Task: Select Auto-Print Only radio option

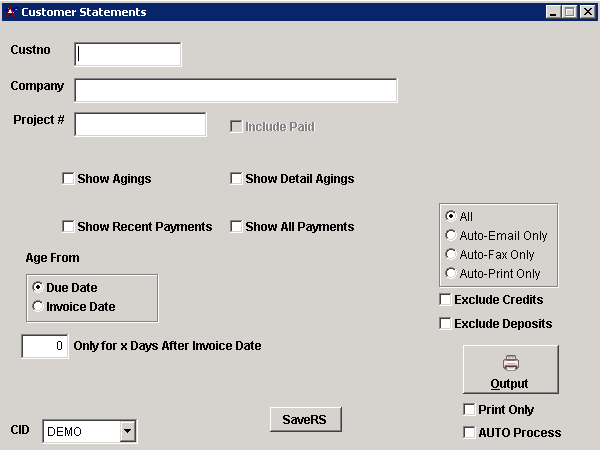Action: coord(451,274)
